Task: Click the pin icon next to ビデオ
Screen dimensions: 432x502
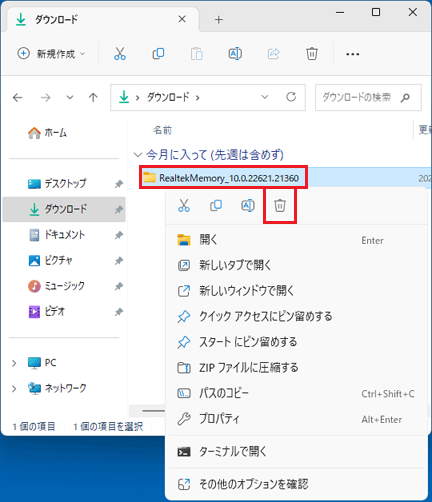Action: click(119, 312)
